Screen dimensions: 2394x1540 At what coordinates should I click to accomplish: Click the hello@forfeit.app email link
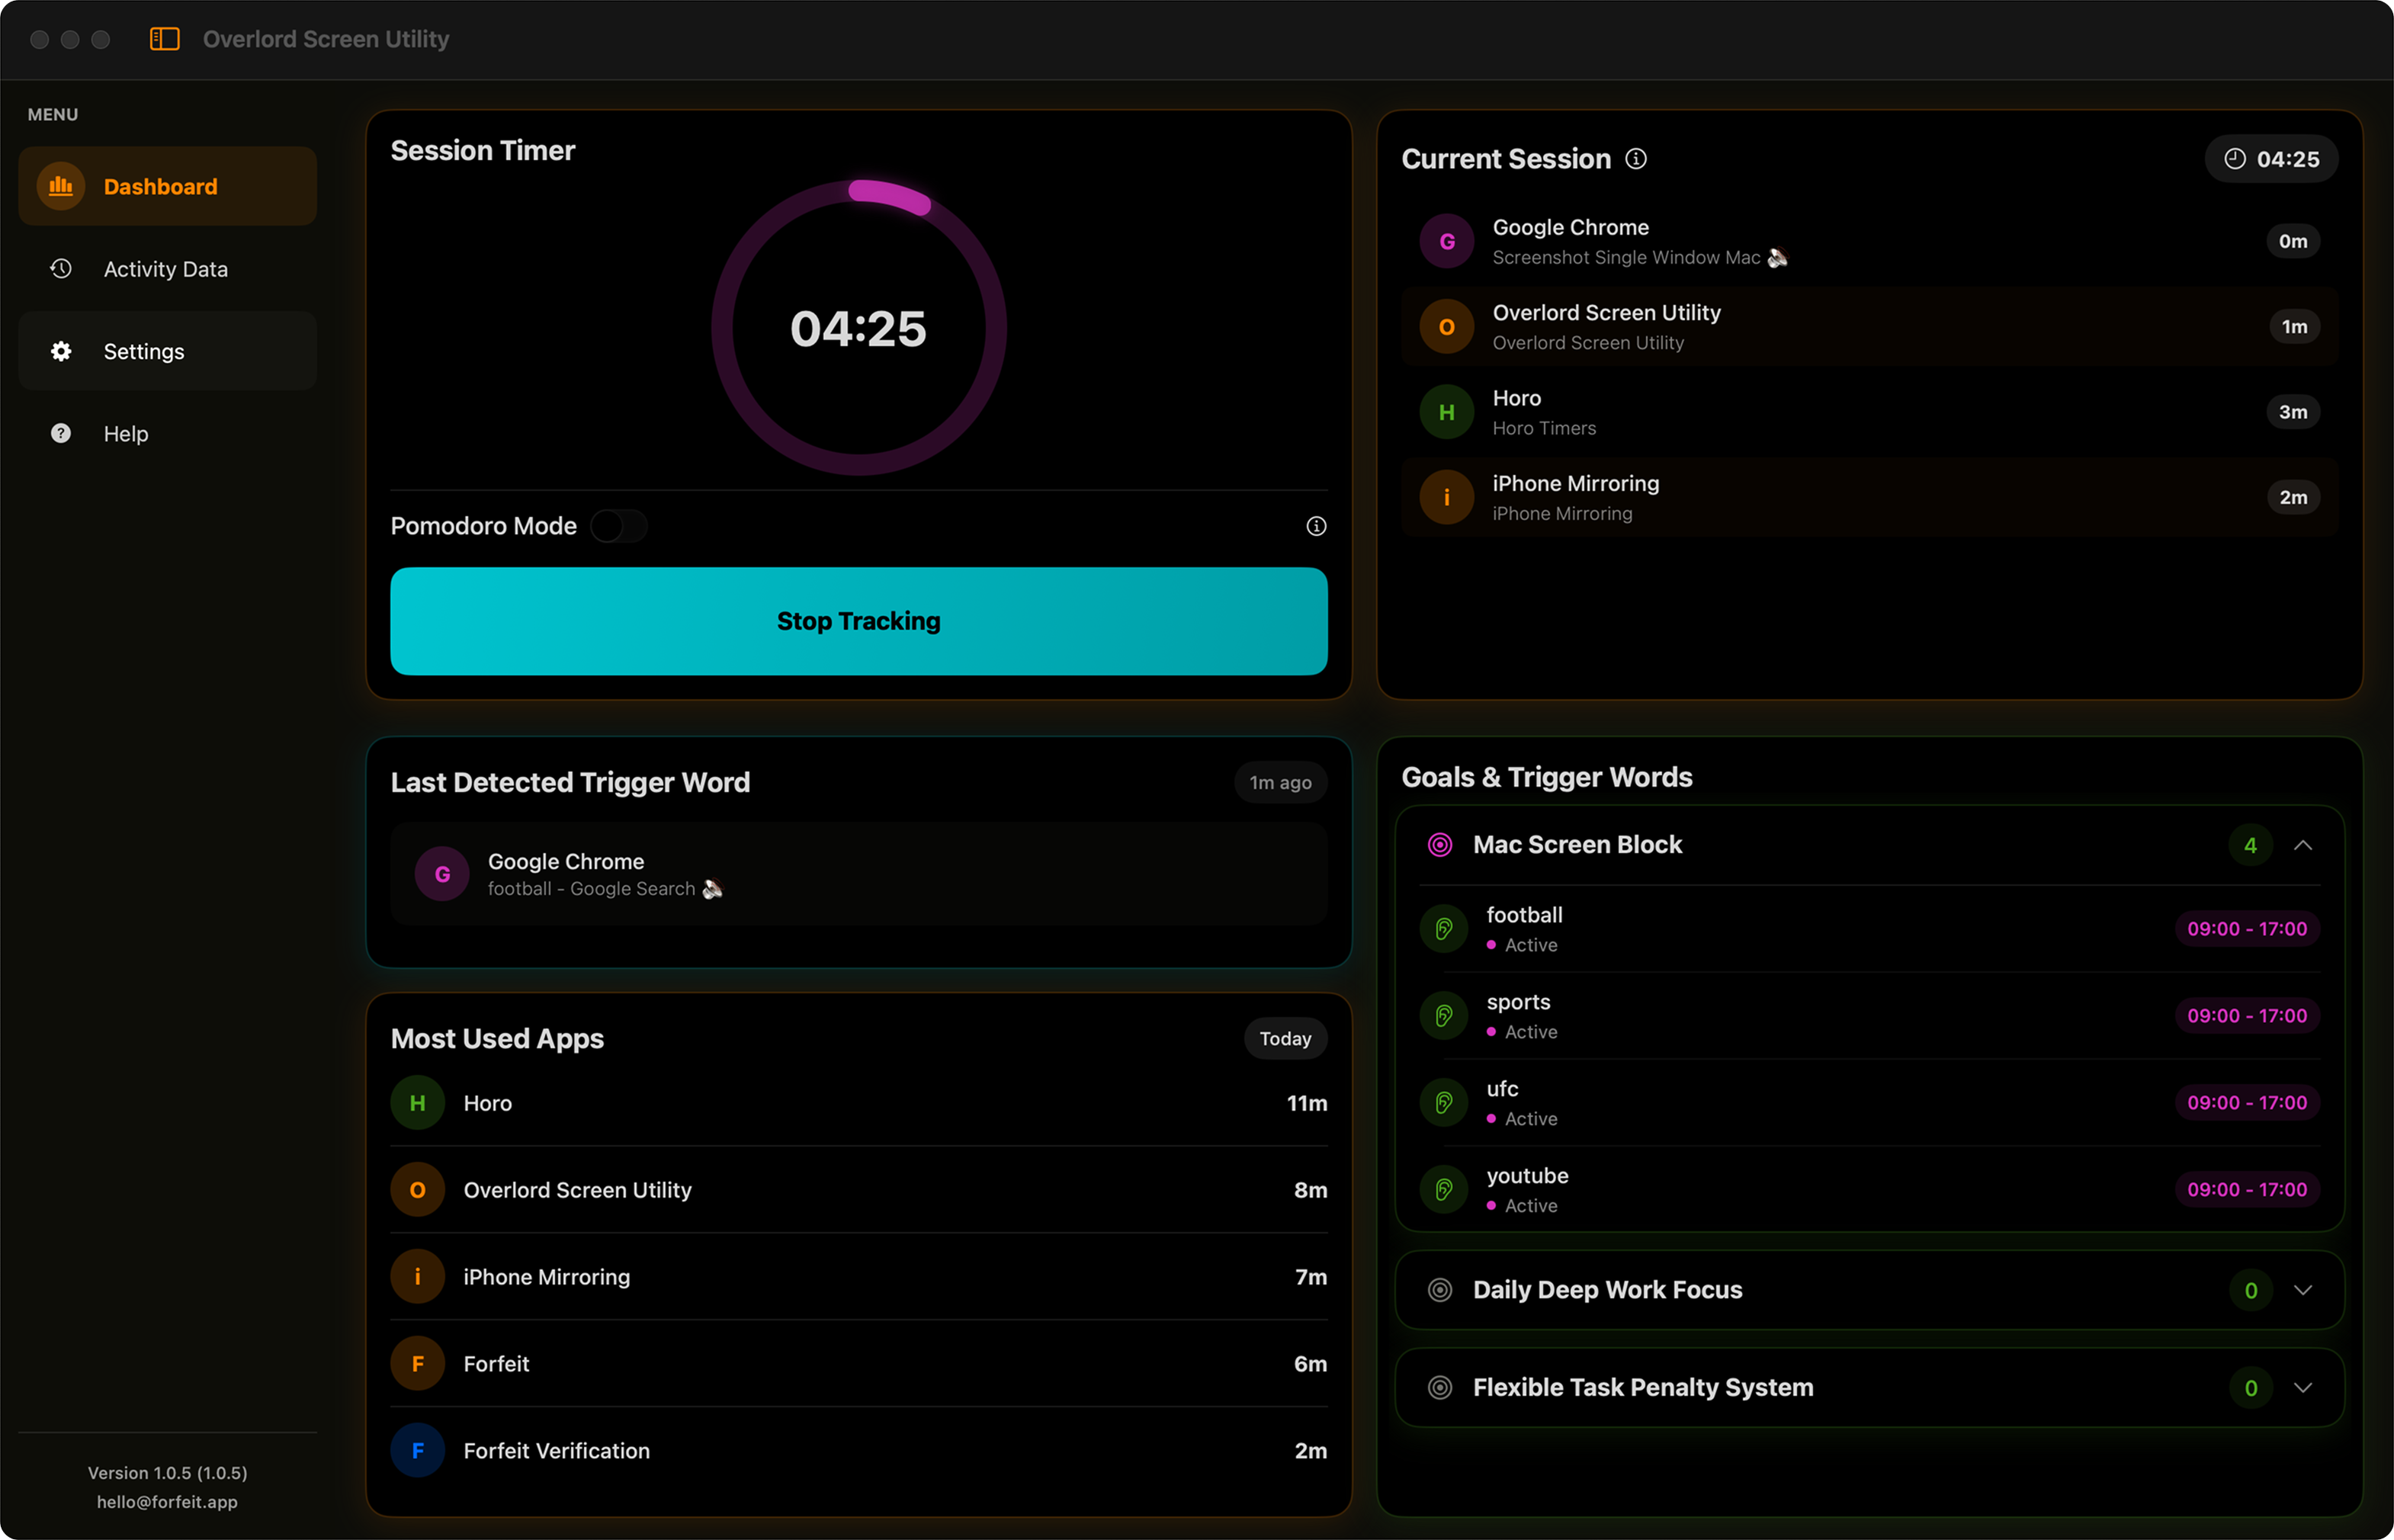tap(167, 1501)
